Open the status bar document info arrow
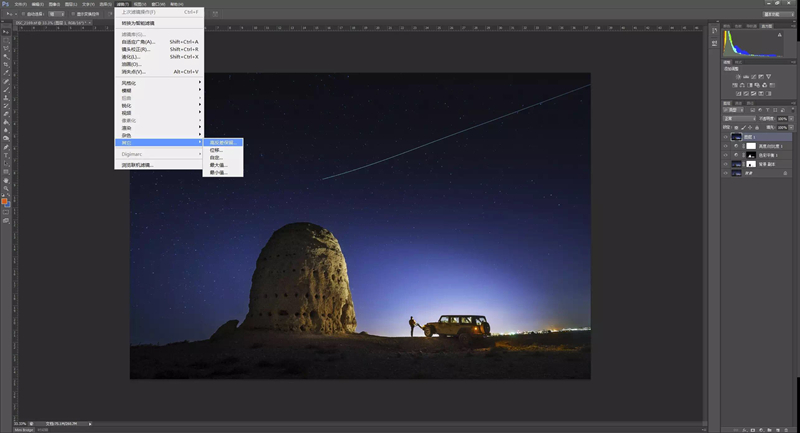 coord(90,424)
